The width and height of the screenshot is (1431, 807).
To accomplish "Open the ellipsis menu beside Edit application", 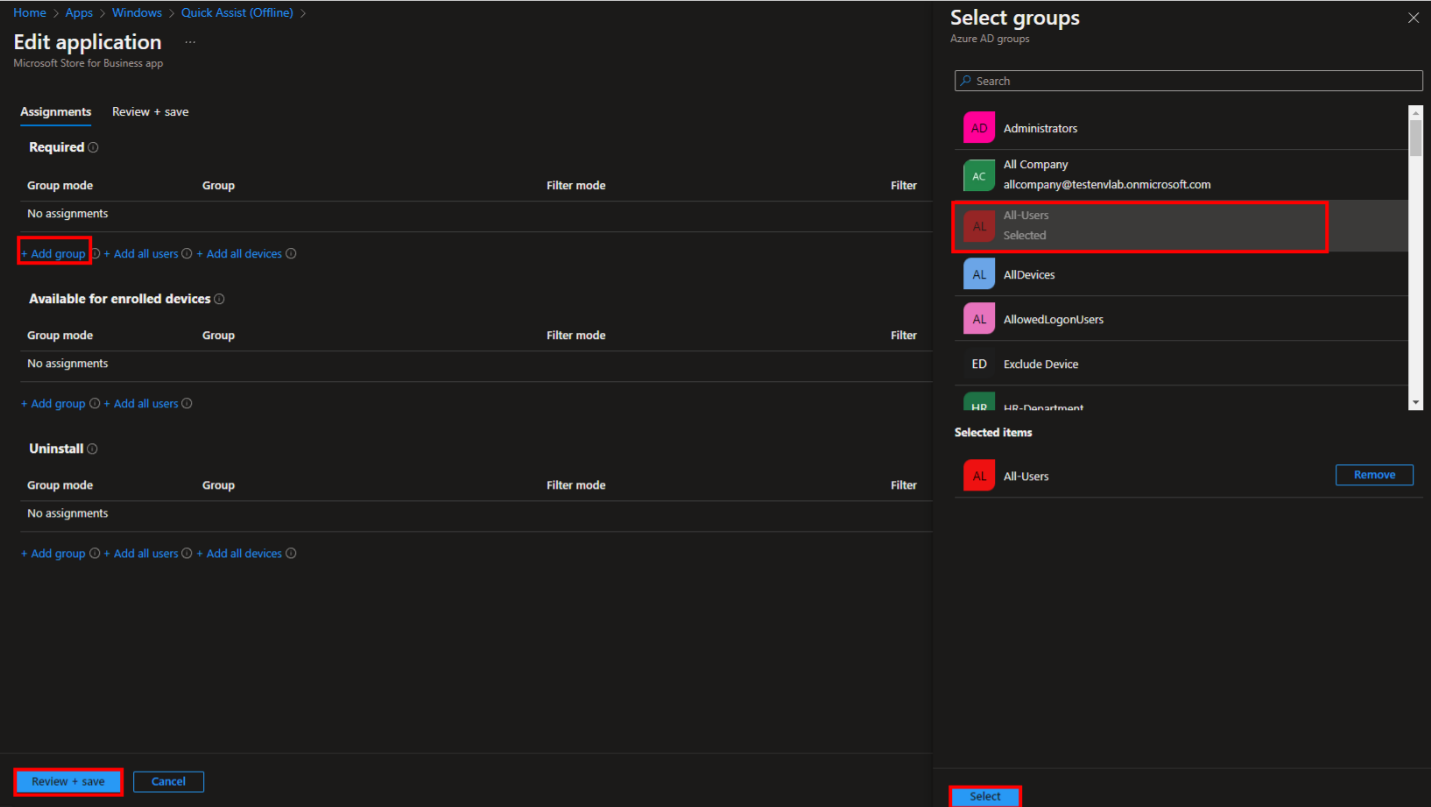I will pyautogui.click(x=190, y=43).
